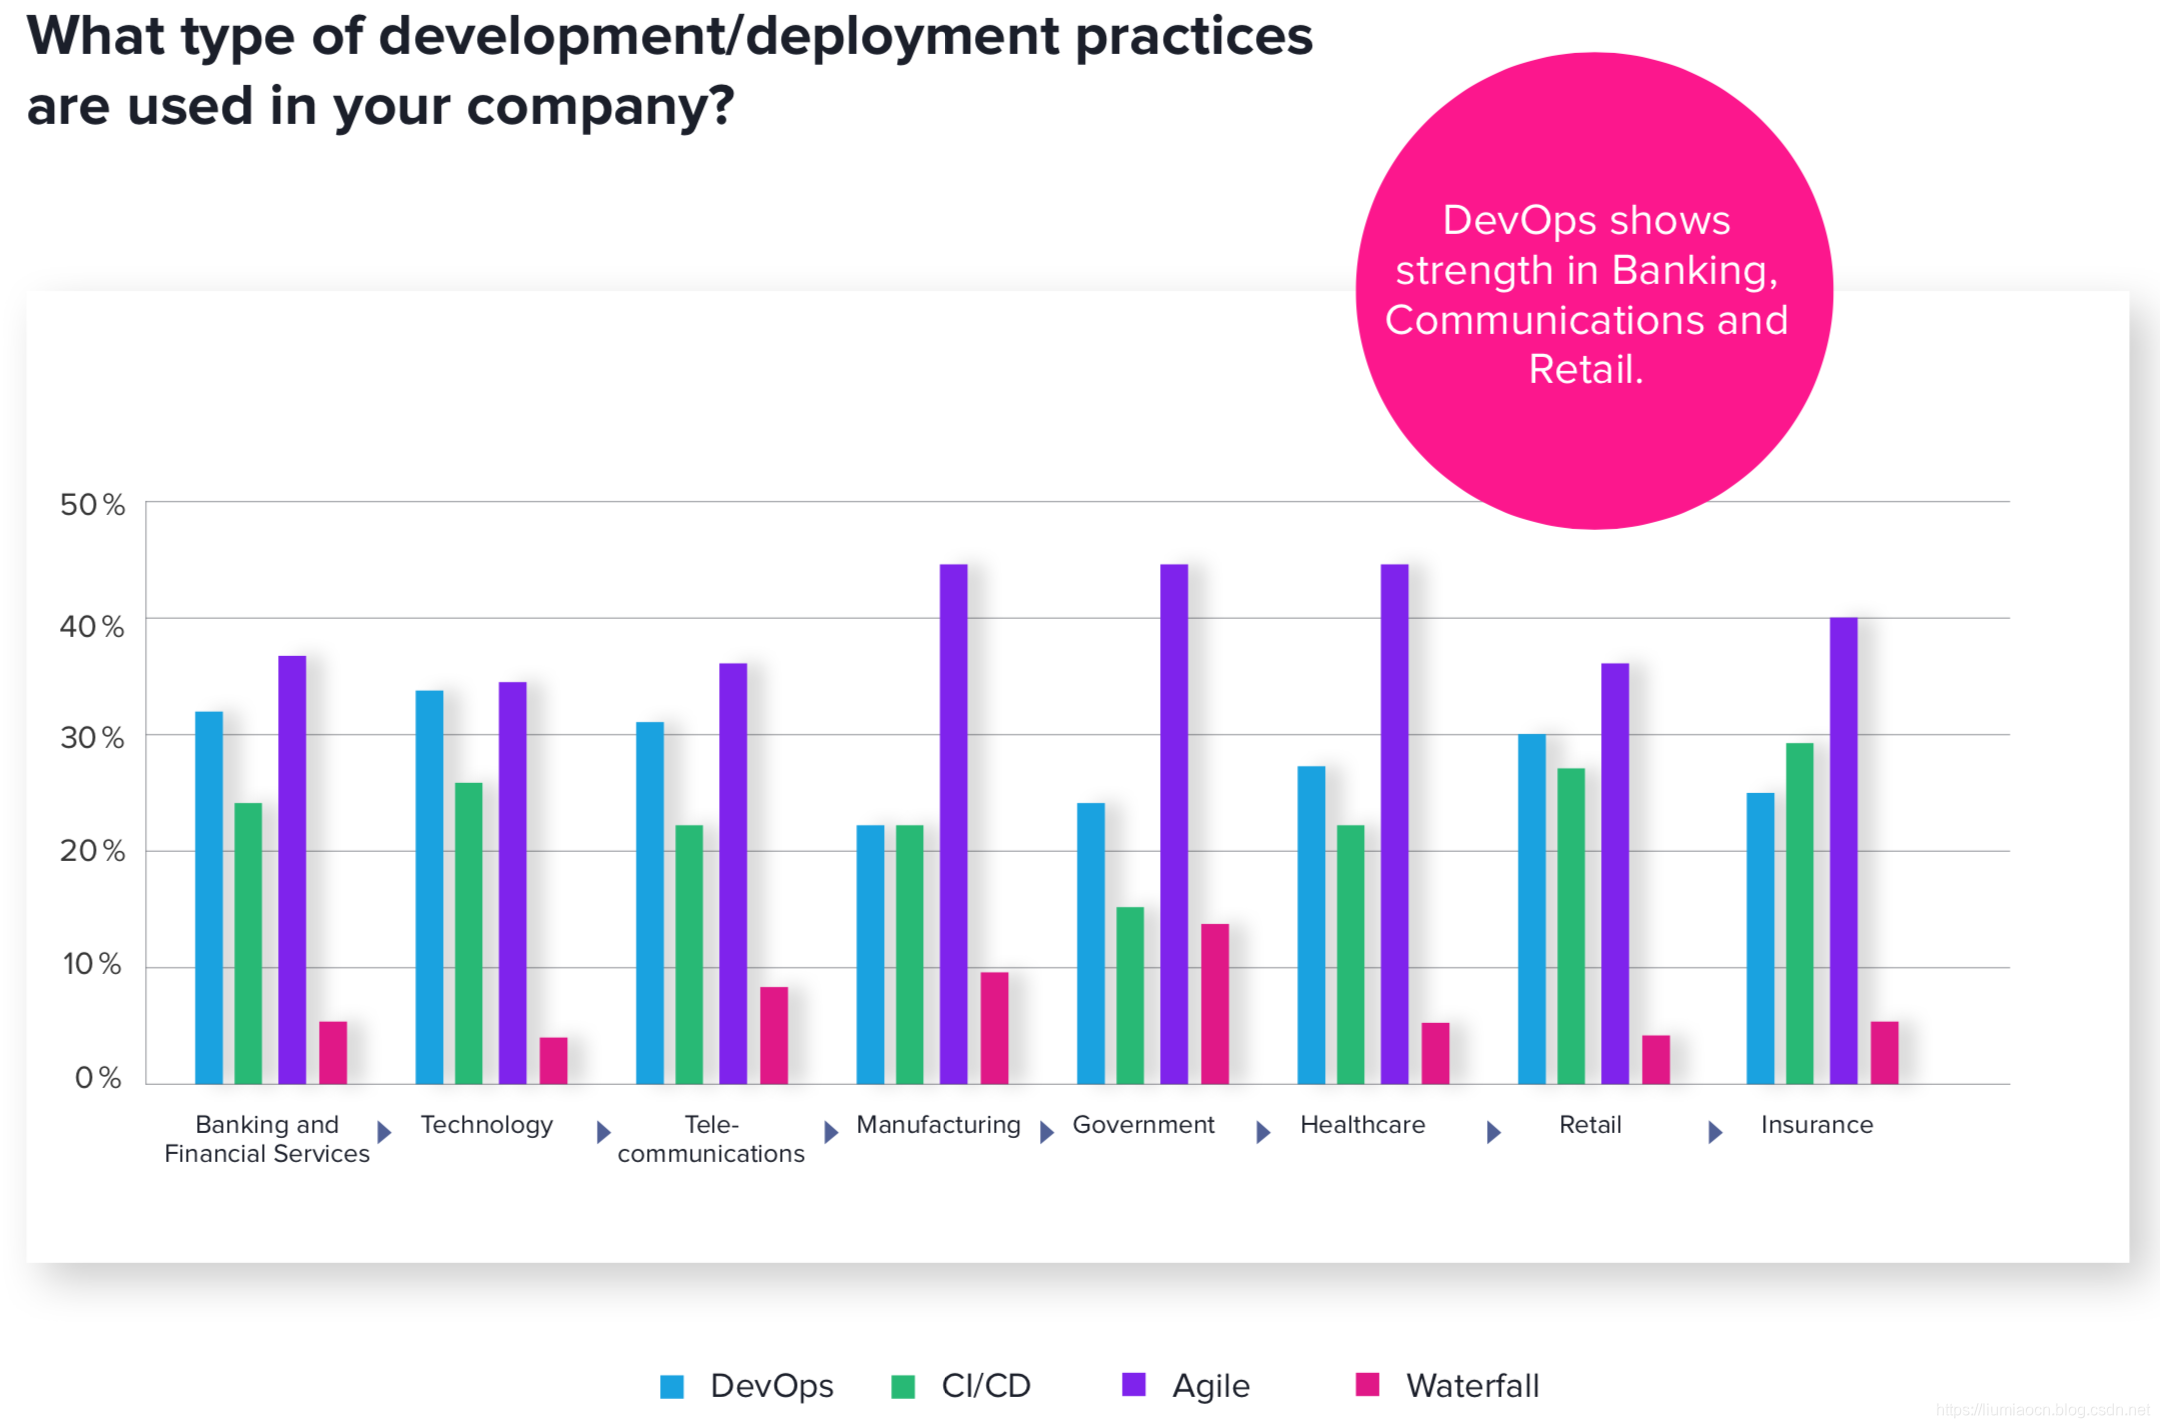The image size is (2160, 1428).
Task: Click the pink DevOps callout circle
Action: coord(1593,290)
